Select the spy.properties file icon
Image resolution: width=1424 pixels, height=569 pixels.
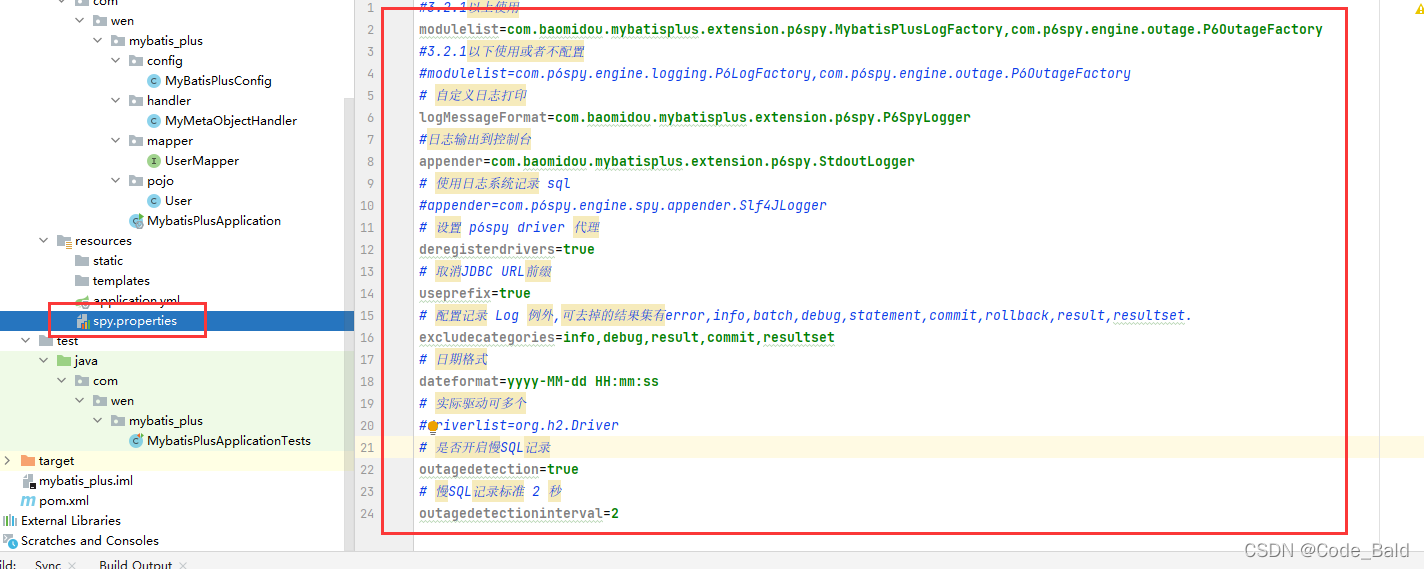pyautogui.click(x=82, y=321)
